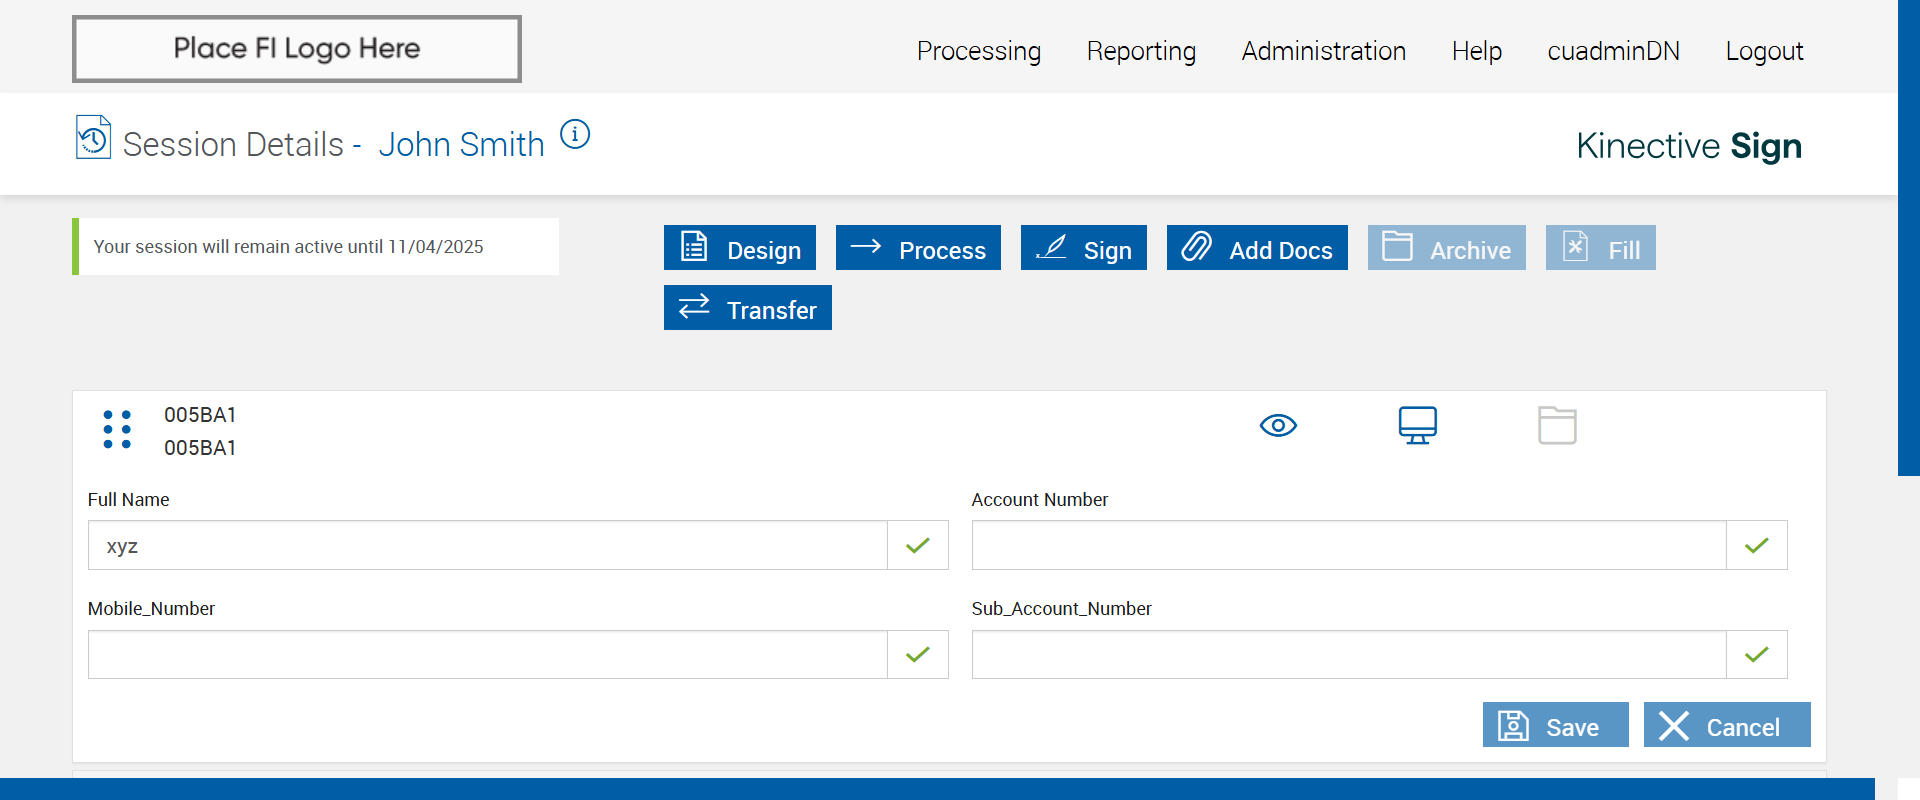Start the Process action
Image resolution: width=1920 pixels, height=800 pixels.
(x=918, y=248)
